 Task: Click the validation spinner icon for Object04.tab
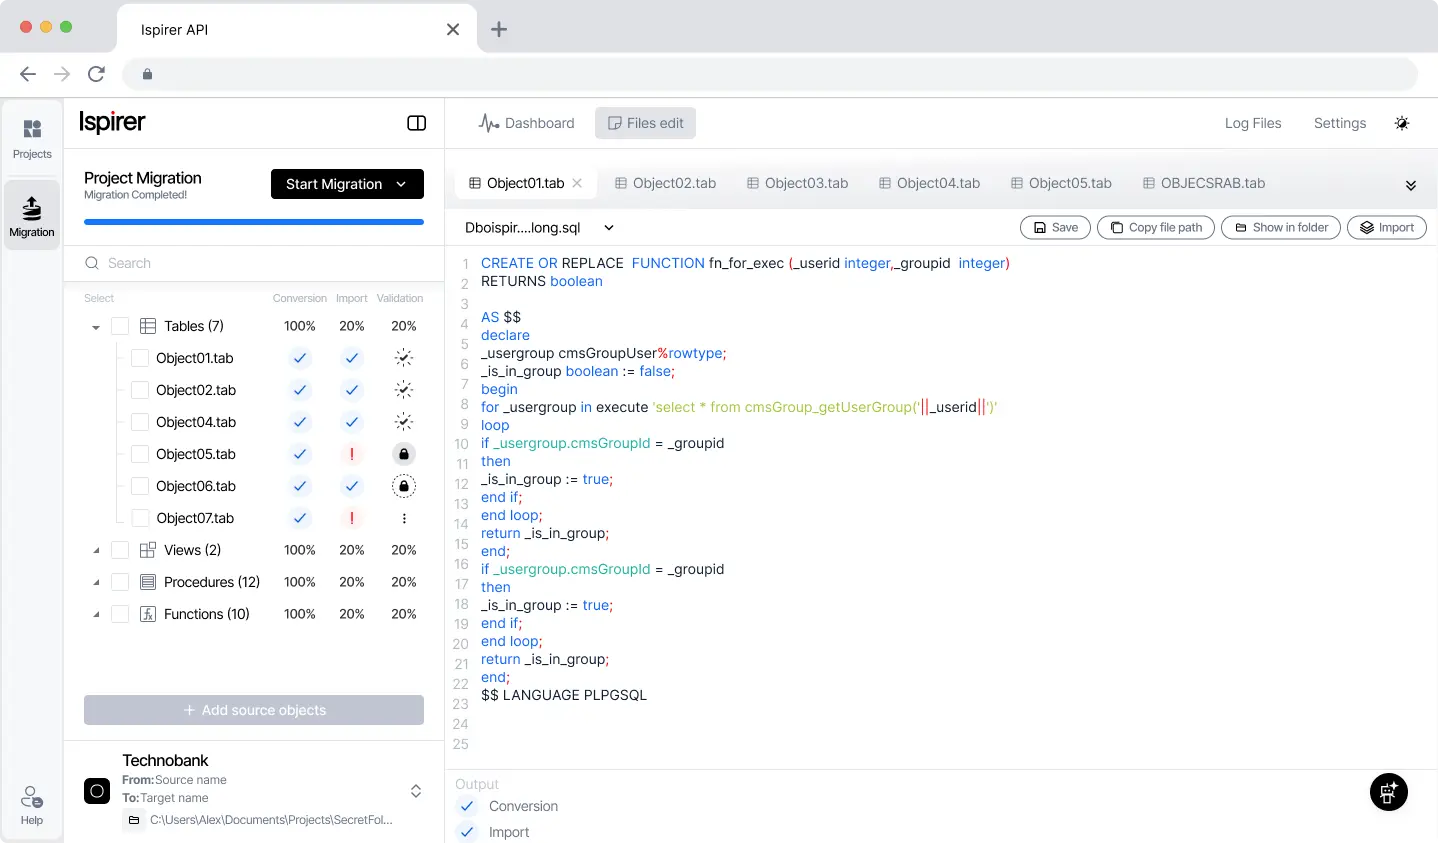(x=404, y=422)
